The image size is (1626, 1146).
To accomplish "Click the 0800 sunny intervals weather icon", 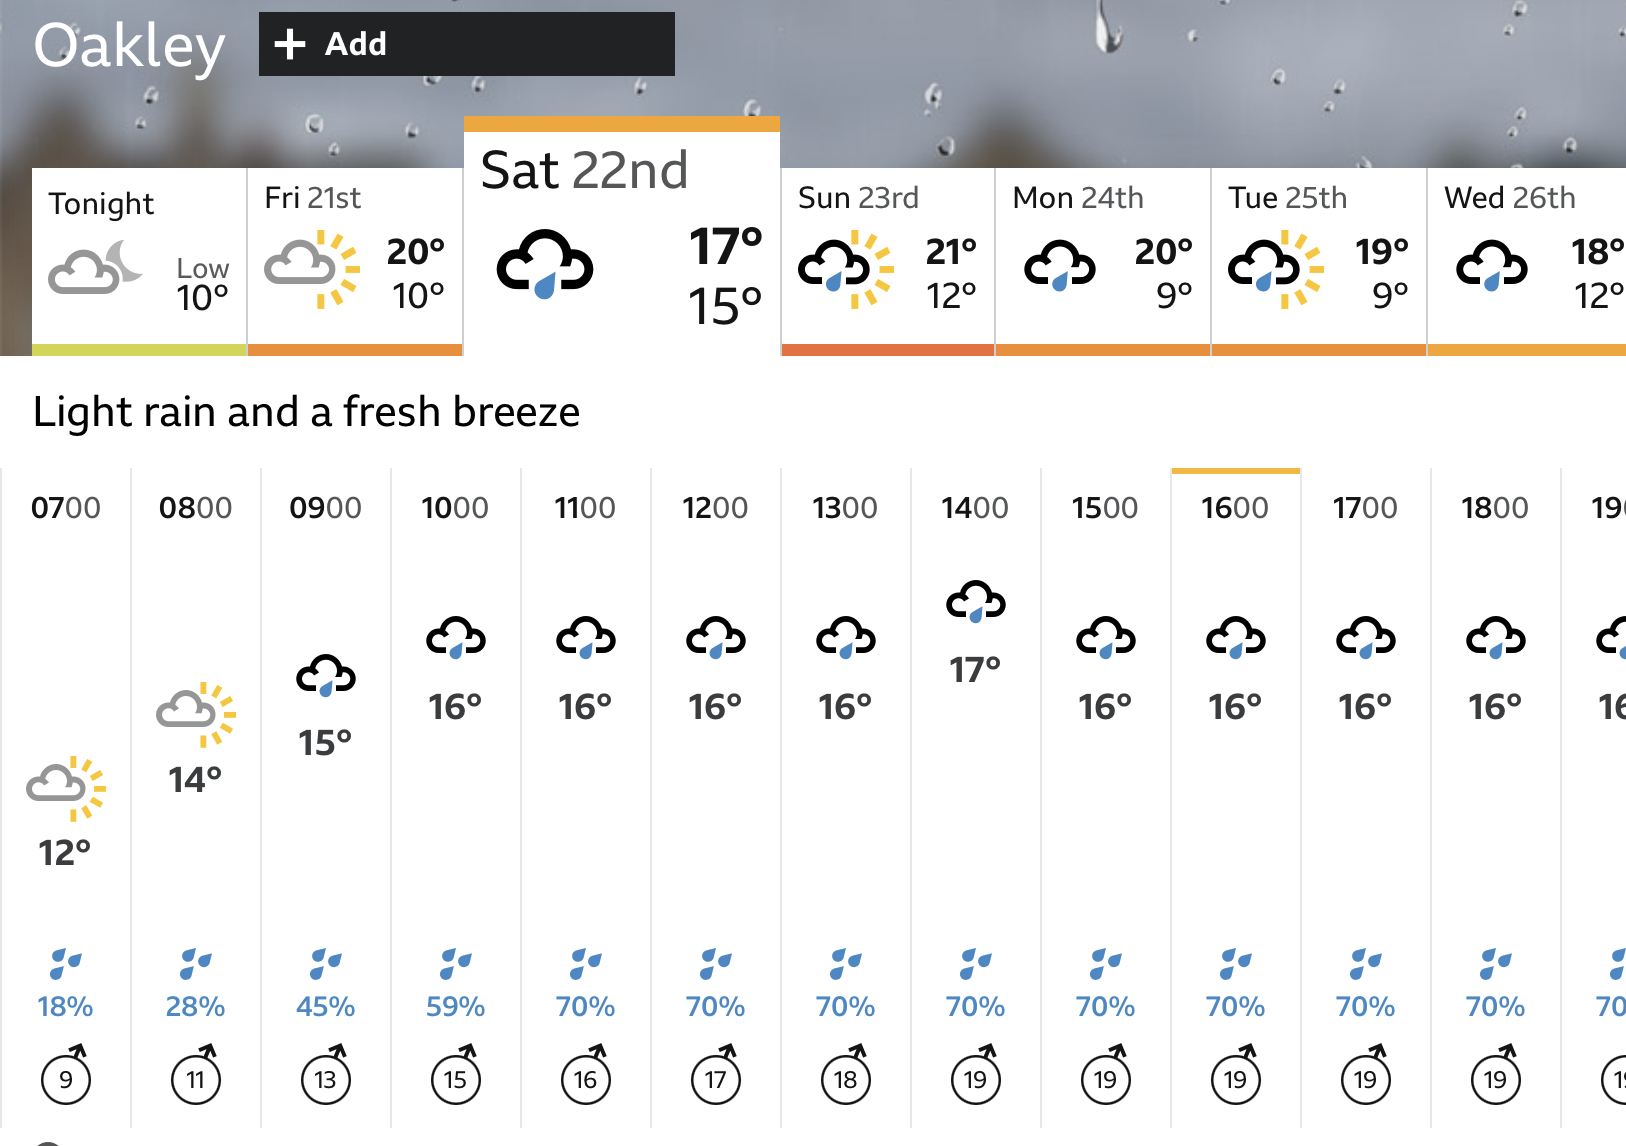I will coord(196,714).
